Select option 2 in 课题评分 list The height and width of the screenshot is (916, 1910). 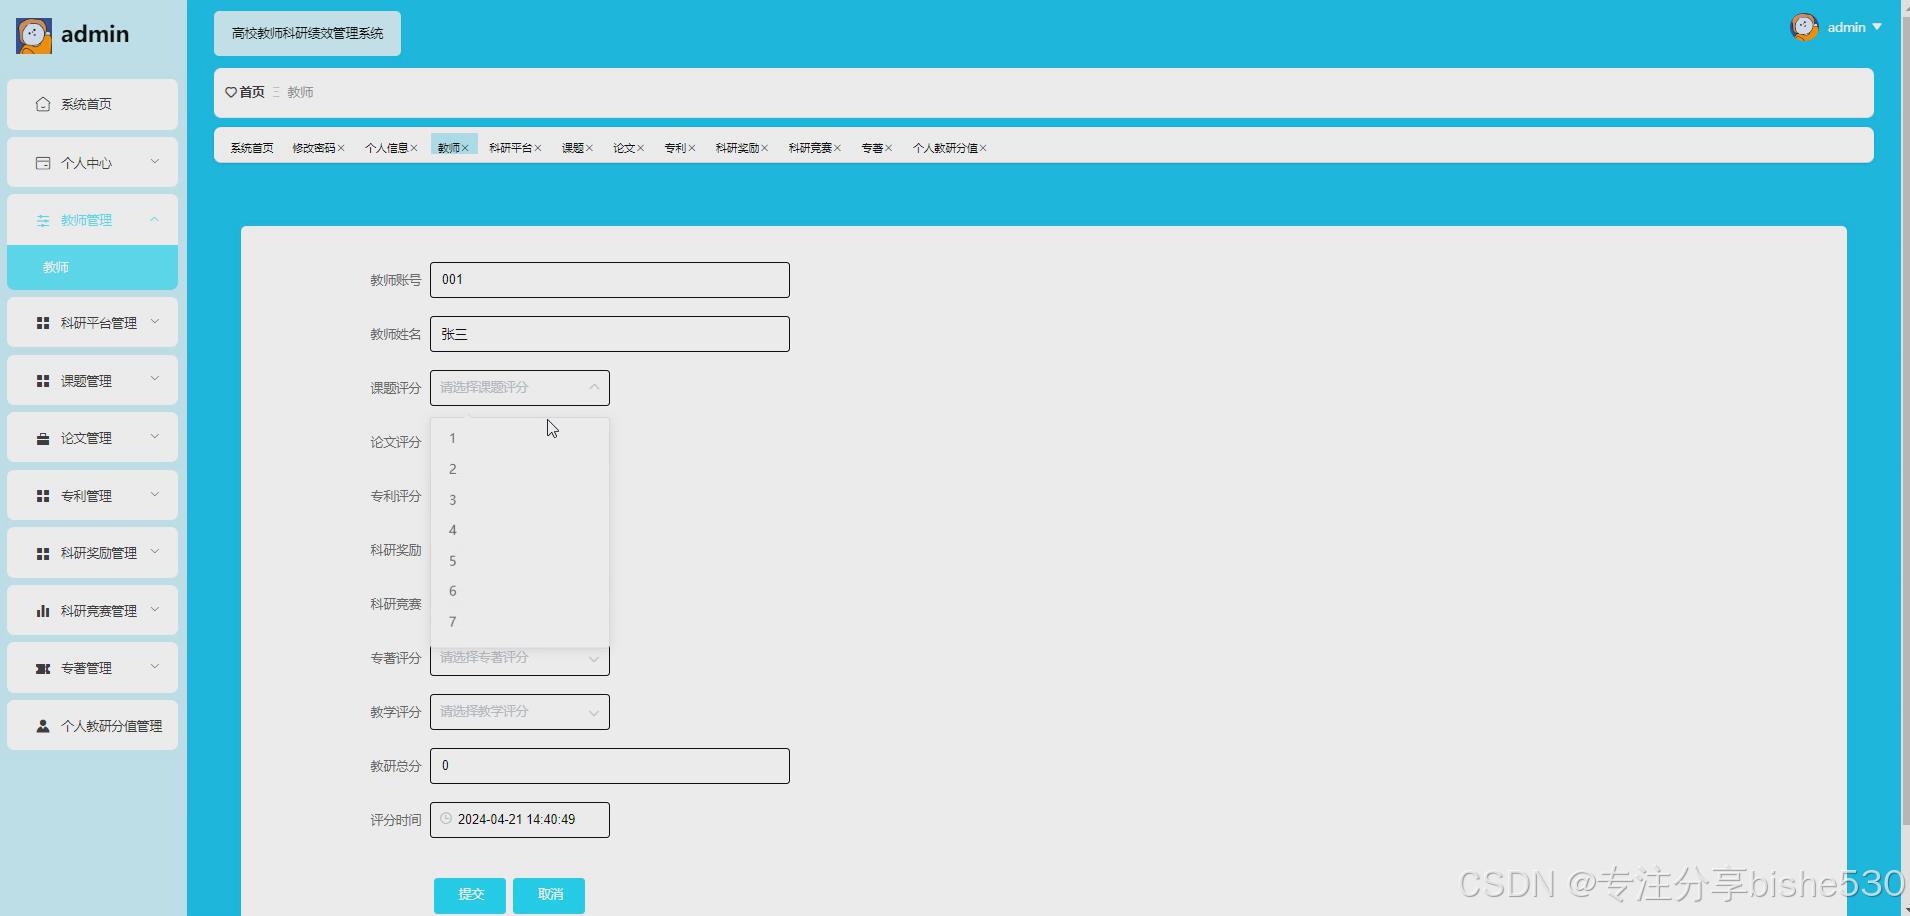click(x=520, y=469)
